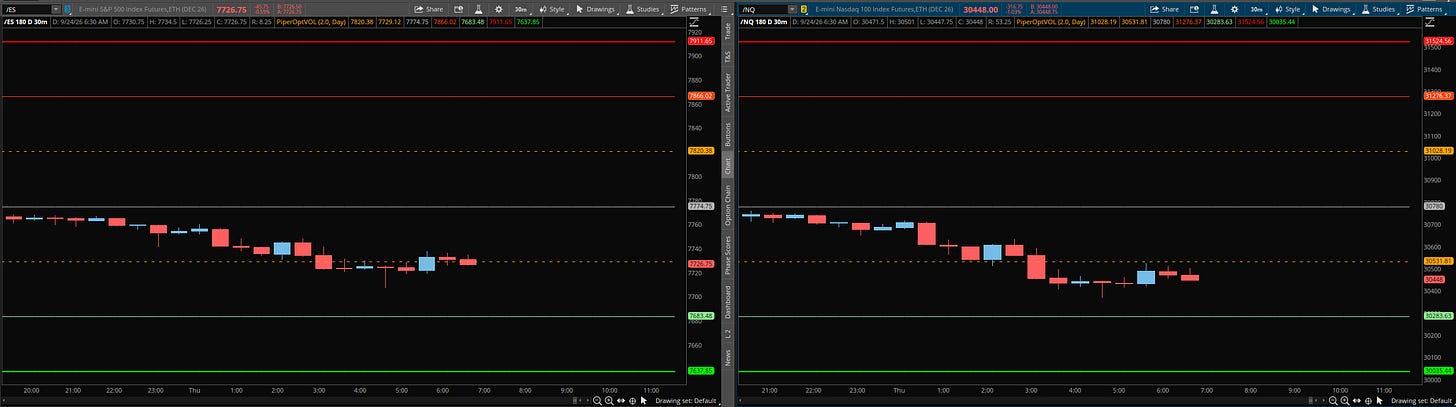Screen dimensions: 1456x407
Task: Click the yellow link color marker beside /NQ
Action: click(x=805, y=8)
